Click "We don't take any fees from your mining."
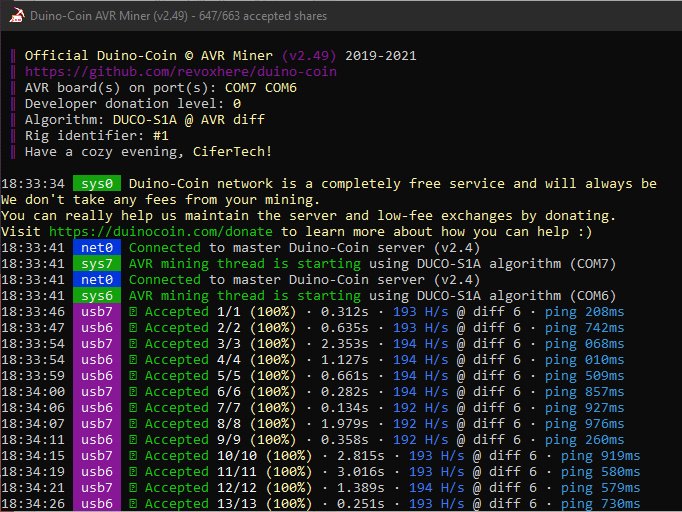This screenshot has width=682, height=512. (x=160, y=200)
